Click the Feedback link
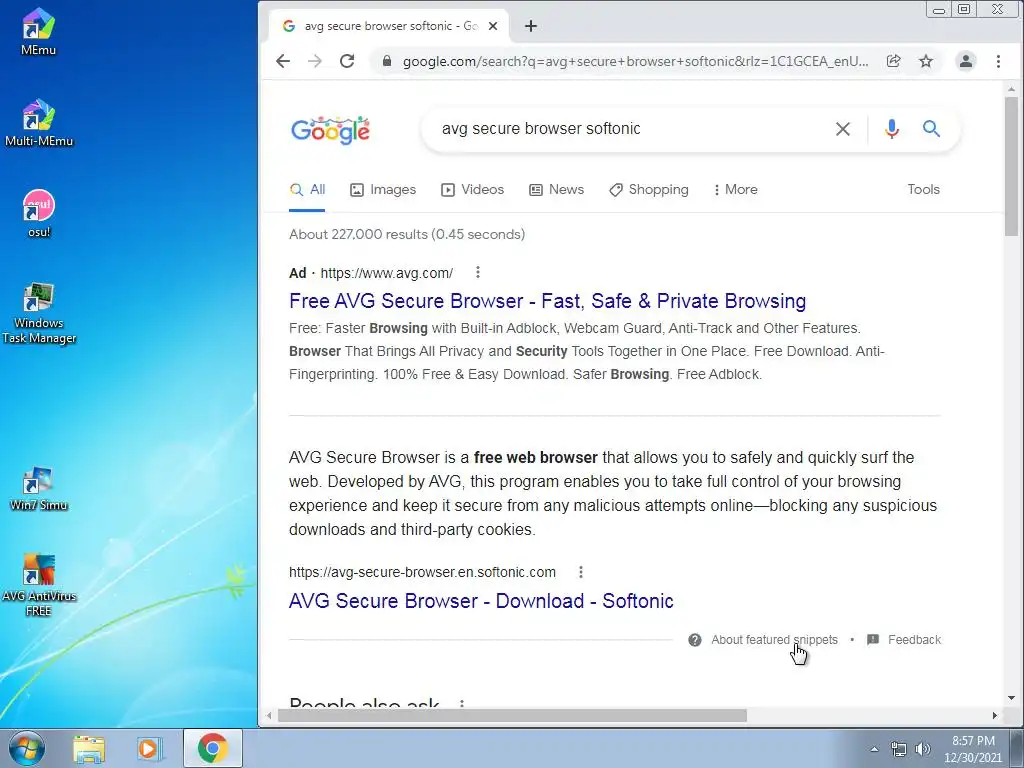Image resolution: width=1024 pixels, height=768 pixels. pyautogui.click(x=914, y=640)
